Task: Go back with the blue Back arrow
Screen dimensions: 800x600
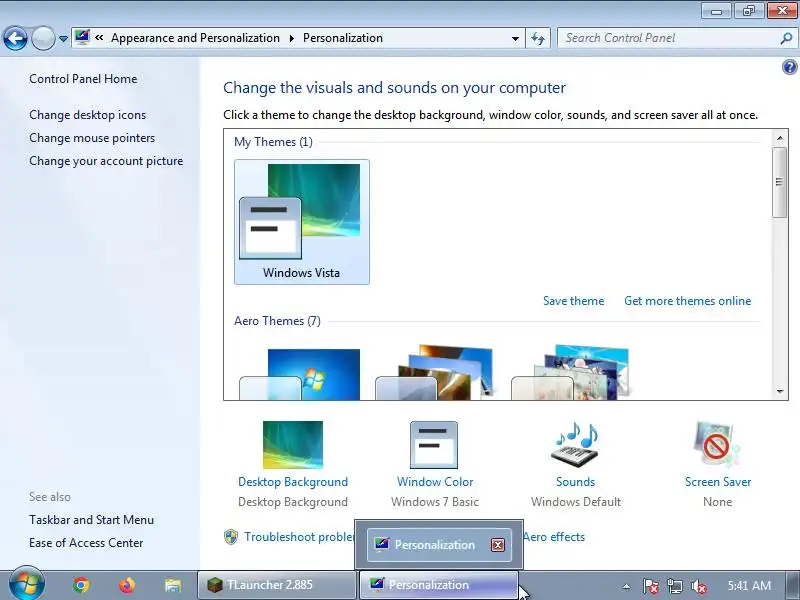Action: (15, 38)
